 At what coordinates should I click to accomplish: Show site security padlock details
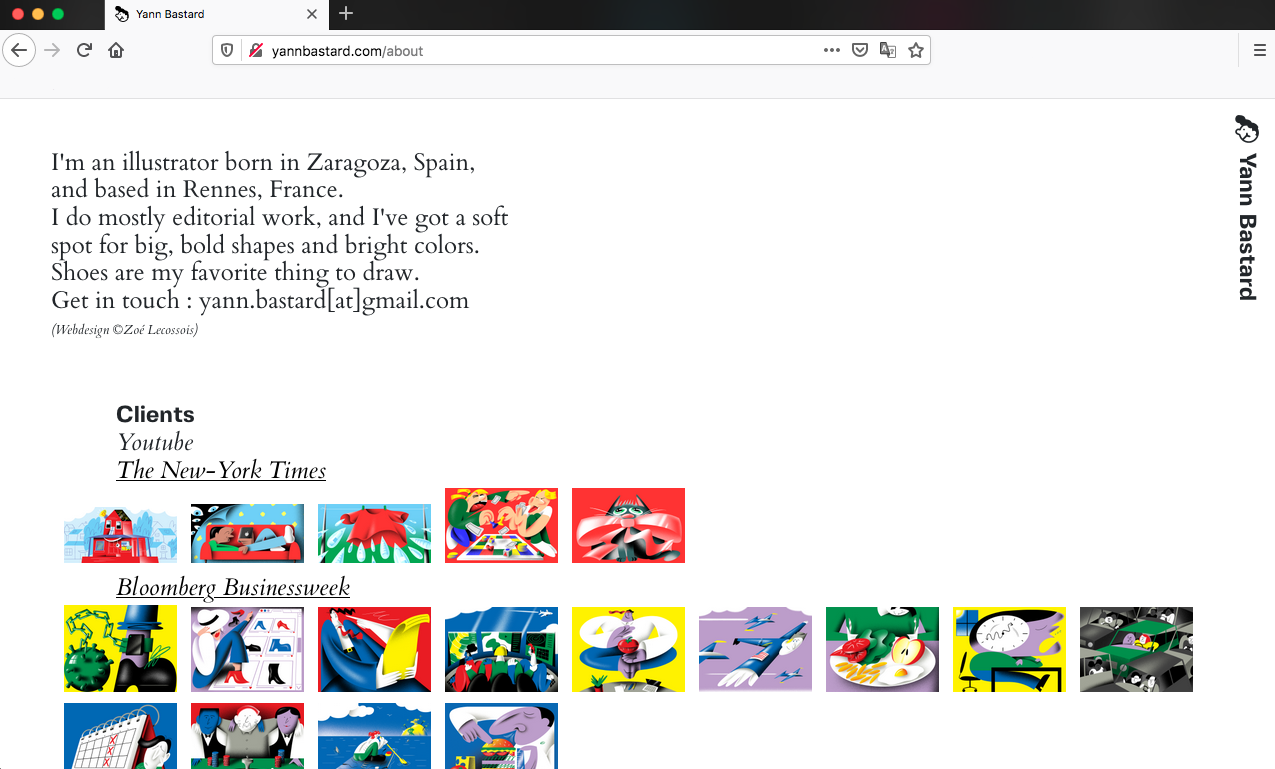(x=255, y=50)
